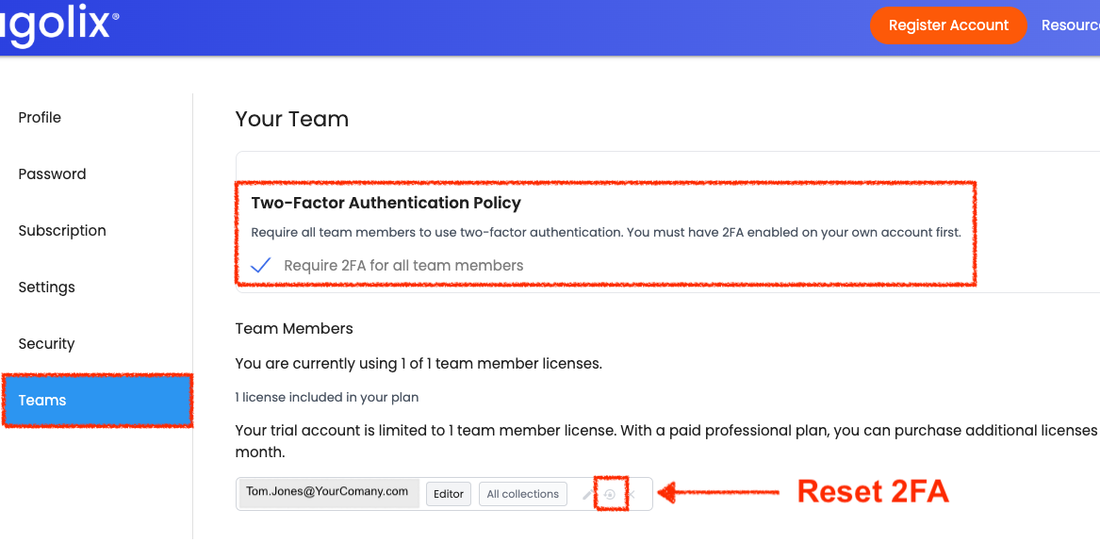1100x543 pixels.
Task: Click the Reset 2FA icon for Tom.Jones
Action: pyautogui.click(x=610, y=495)
